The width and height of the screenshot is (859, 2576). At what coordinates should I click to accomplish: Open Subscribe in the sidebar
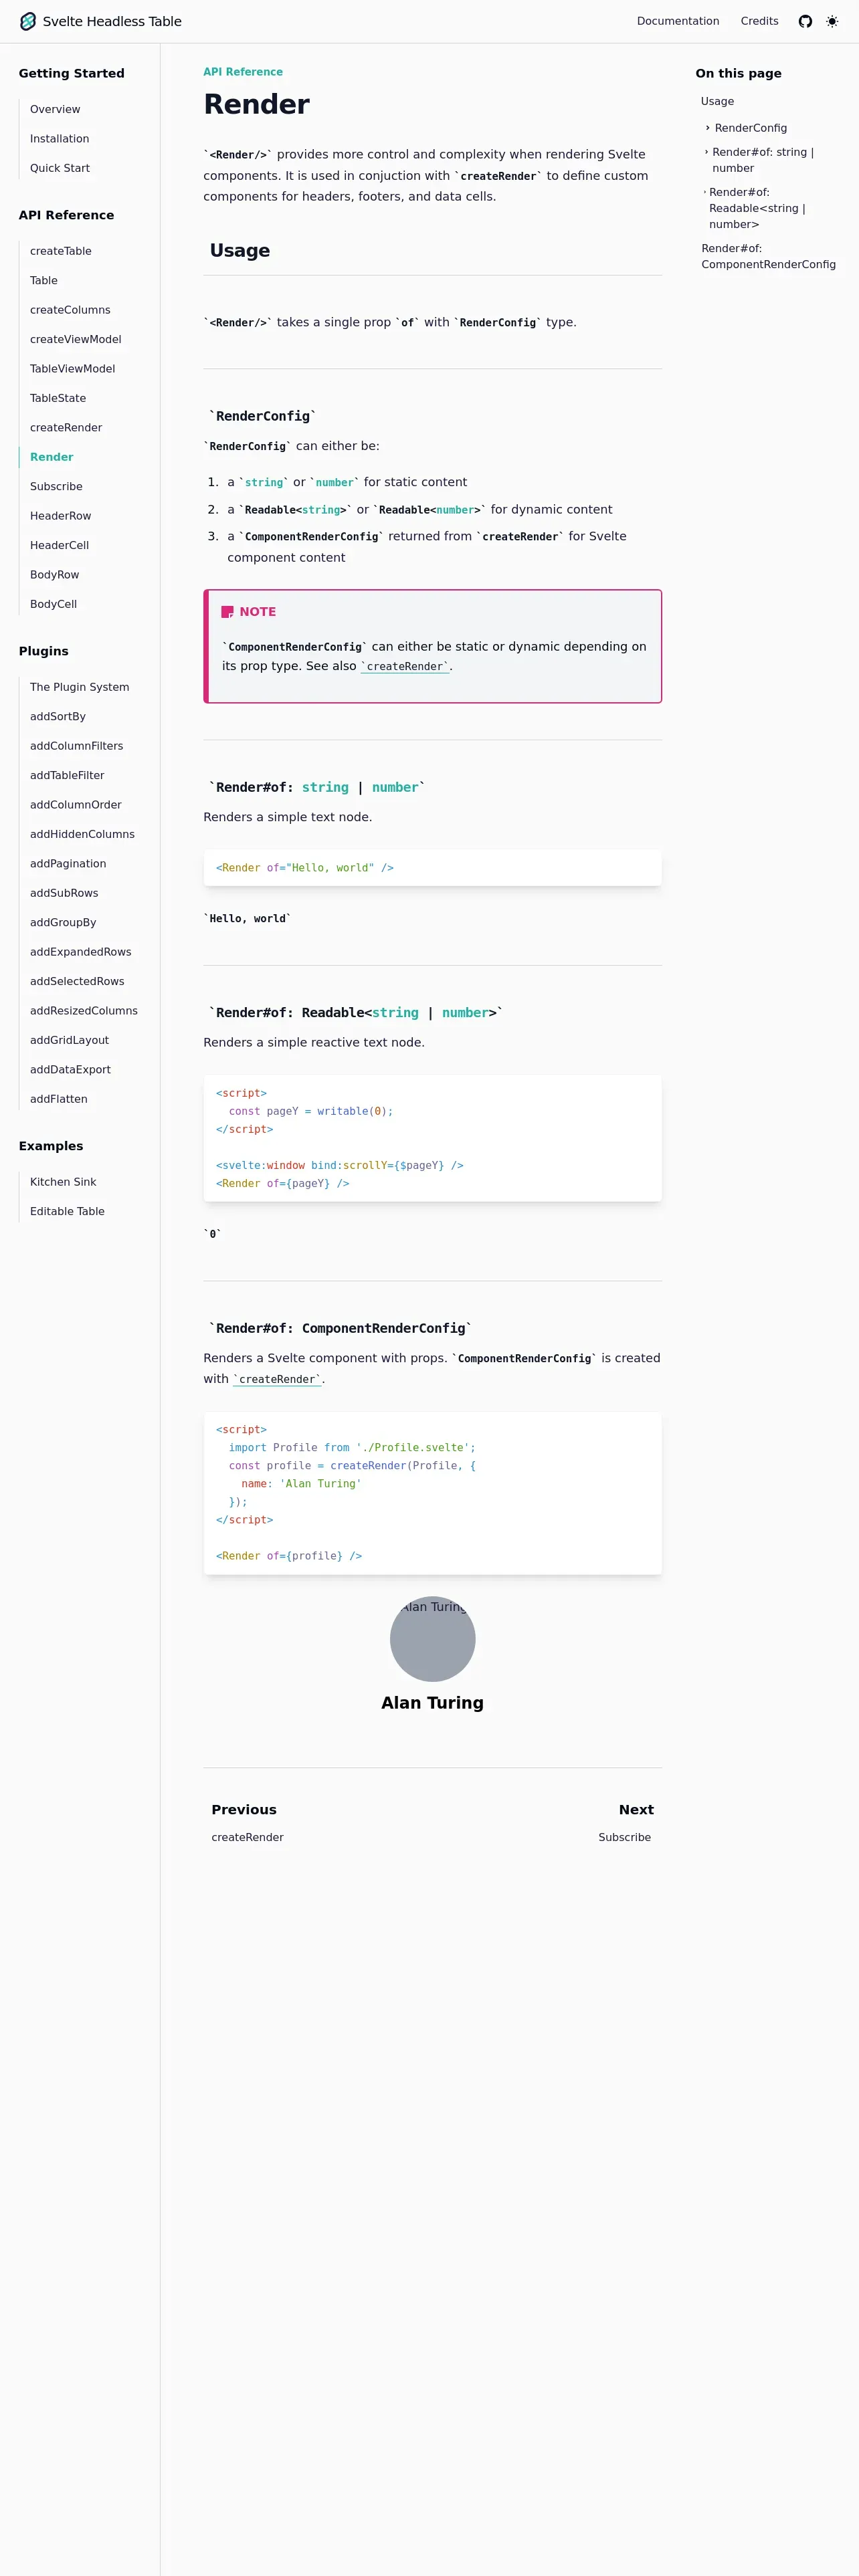(56, 486)
